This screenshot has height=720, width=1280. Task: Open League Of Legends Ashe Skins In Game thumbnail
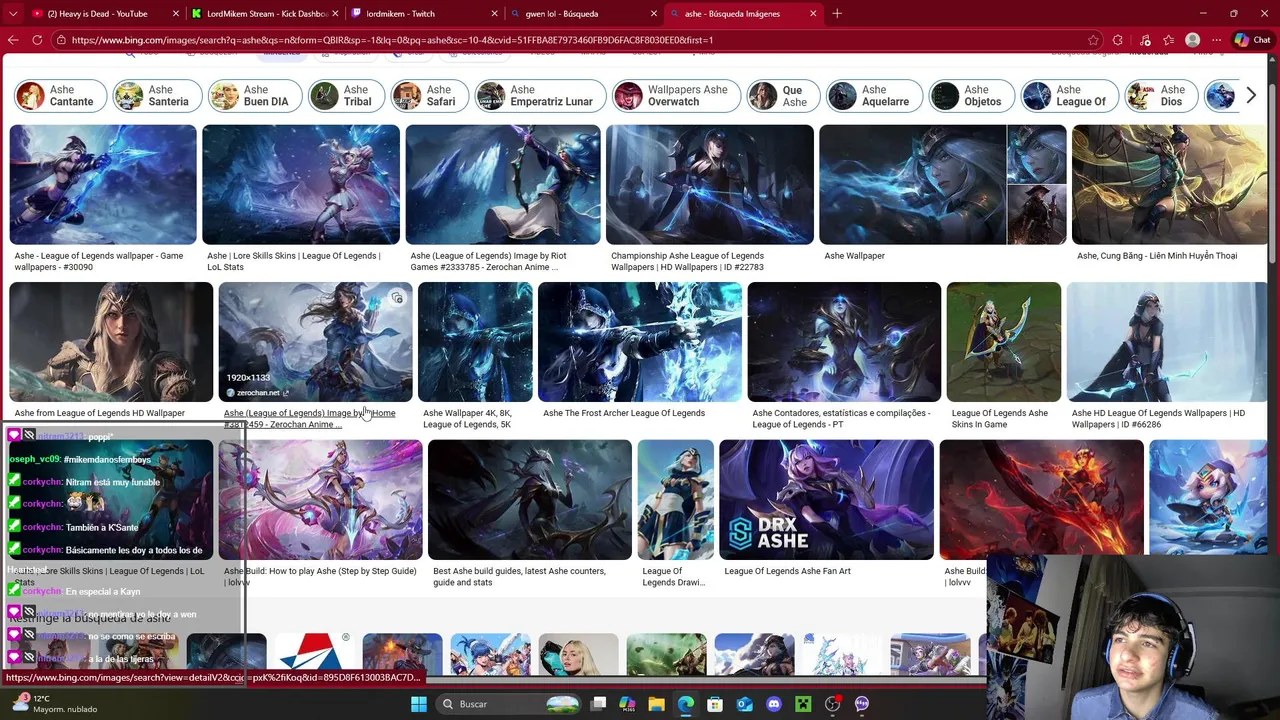pyautogui.click(x=1004, y=342)
